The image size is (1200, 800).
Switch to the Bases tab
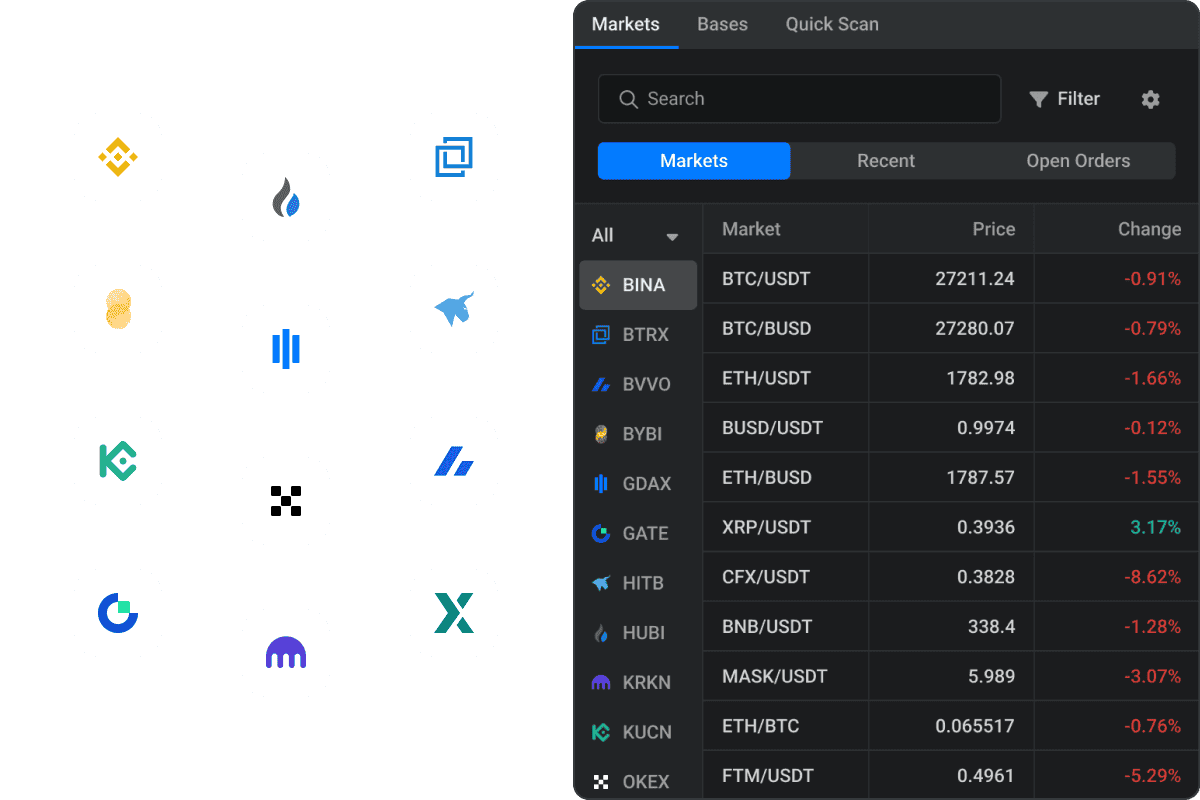click(722, 24)
